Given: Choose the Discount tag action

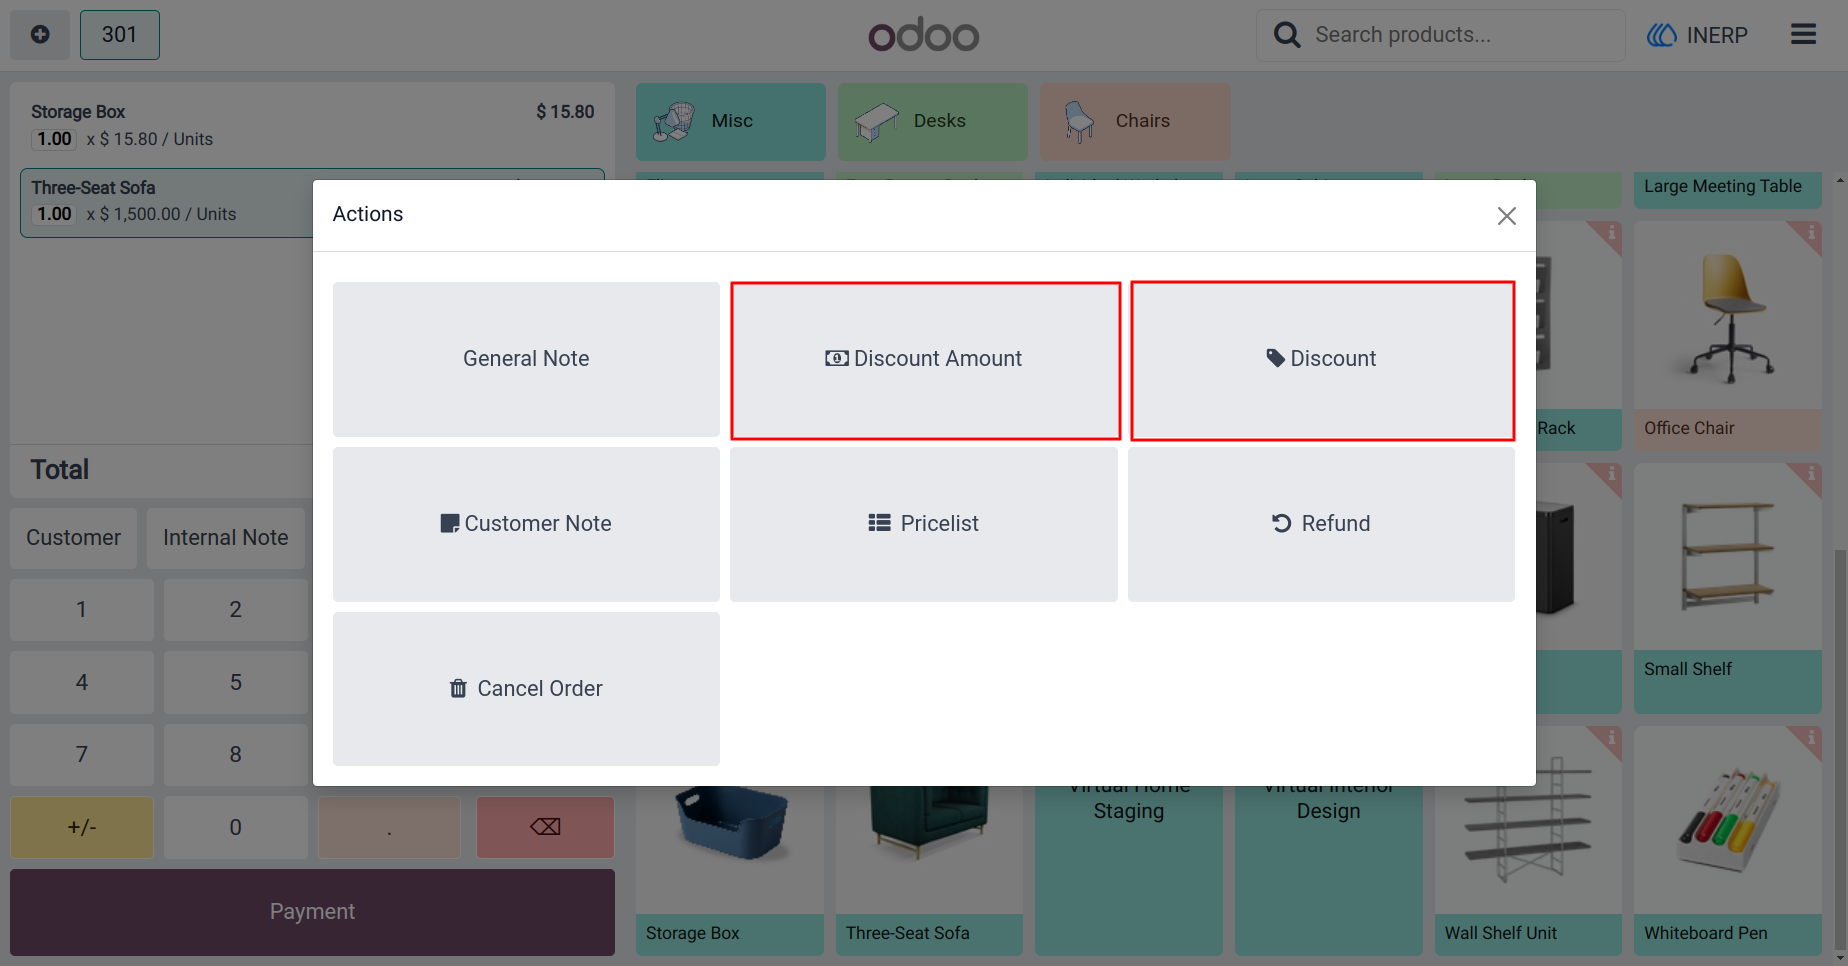Looking at the screenshot, I should (1322, 359).
